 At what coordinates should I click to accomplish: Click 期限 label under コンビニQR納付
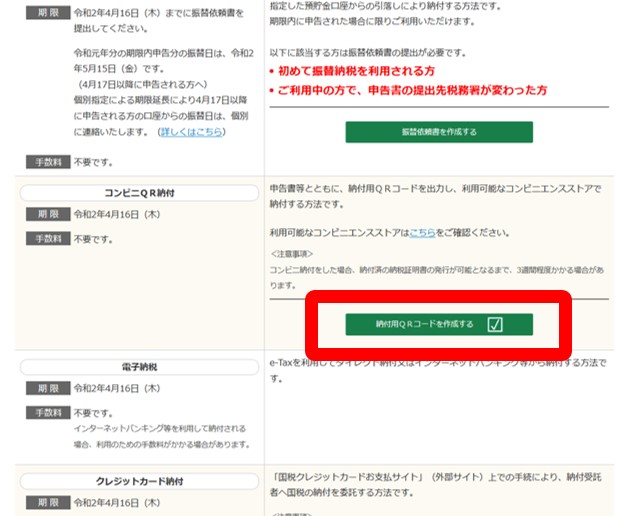pyautogui.click(x=48, y=214)
